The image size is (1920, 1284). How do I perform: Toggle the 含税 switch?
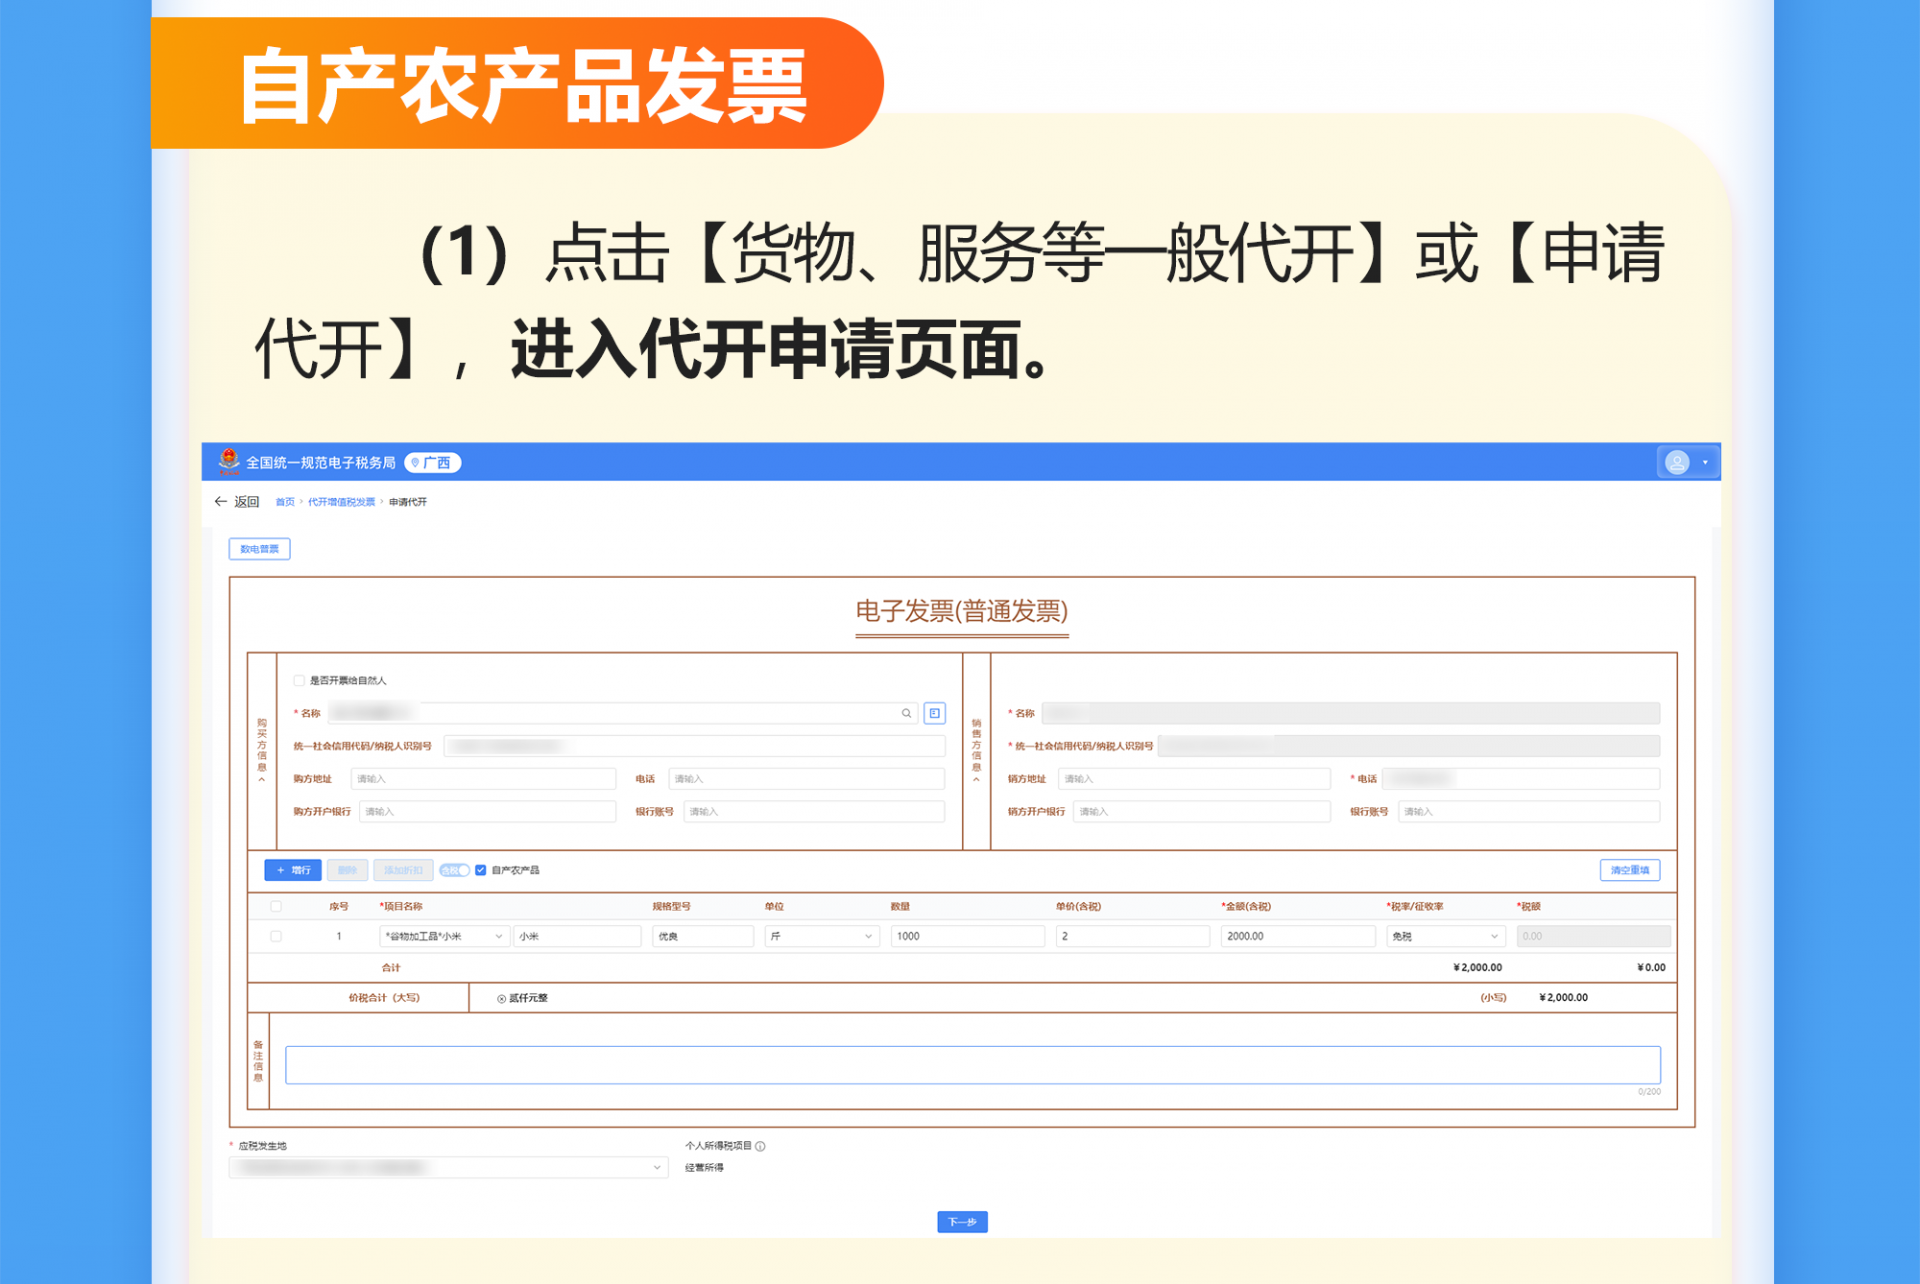click(x=454, y=870)
